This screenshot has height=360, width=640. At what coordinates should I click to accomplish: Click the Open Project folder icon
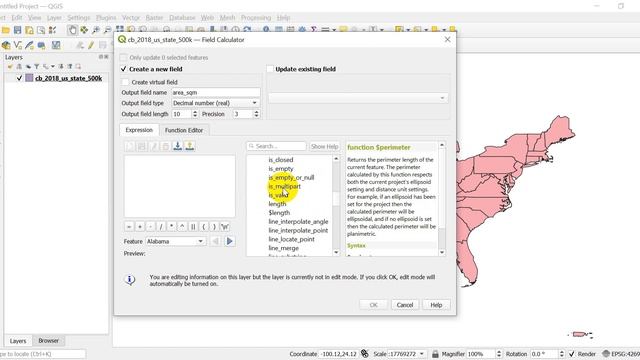[x=6, y=30]
